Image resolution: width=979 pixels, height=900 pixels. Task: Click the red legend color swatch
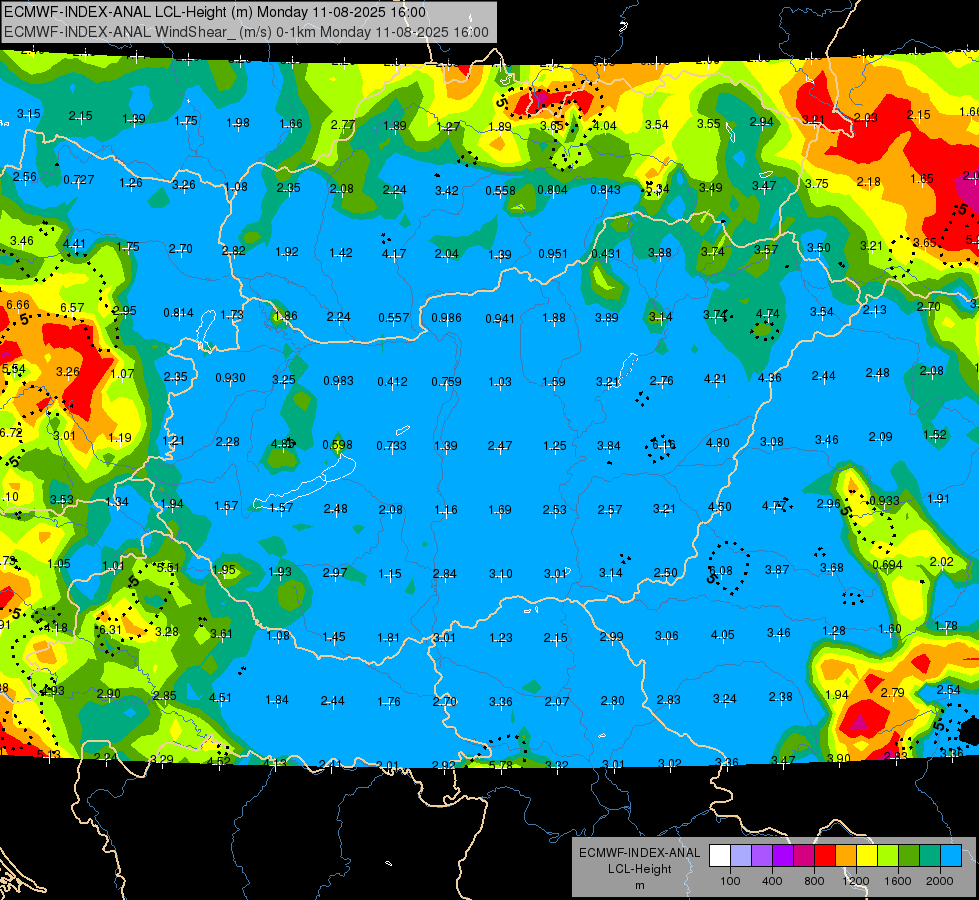[825, 856]
